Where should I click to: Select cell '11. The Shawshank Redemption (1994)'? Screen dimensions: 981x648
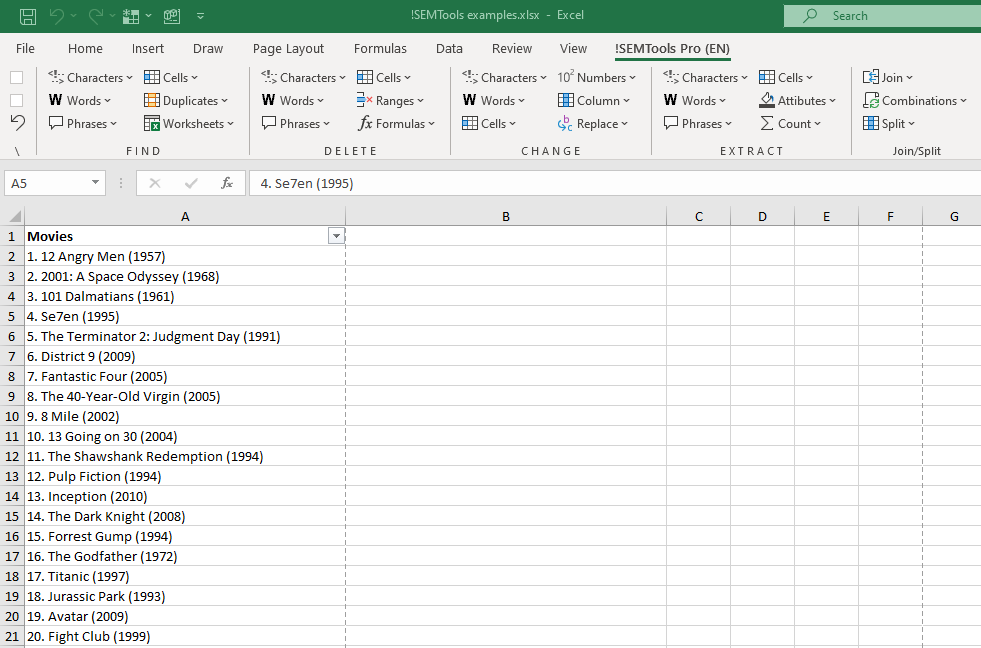(185, 457)
